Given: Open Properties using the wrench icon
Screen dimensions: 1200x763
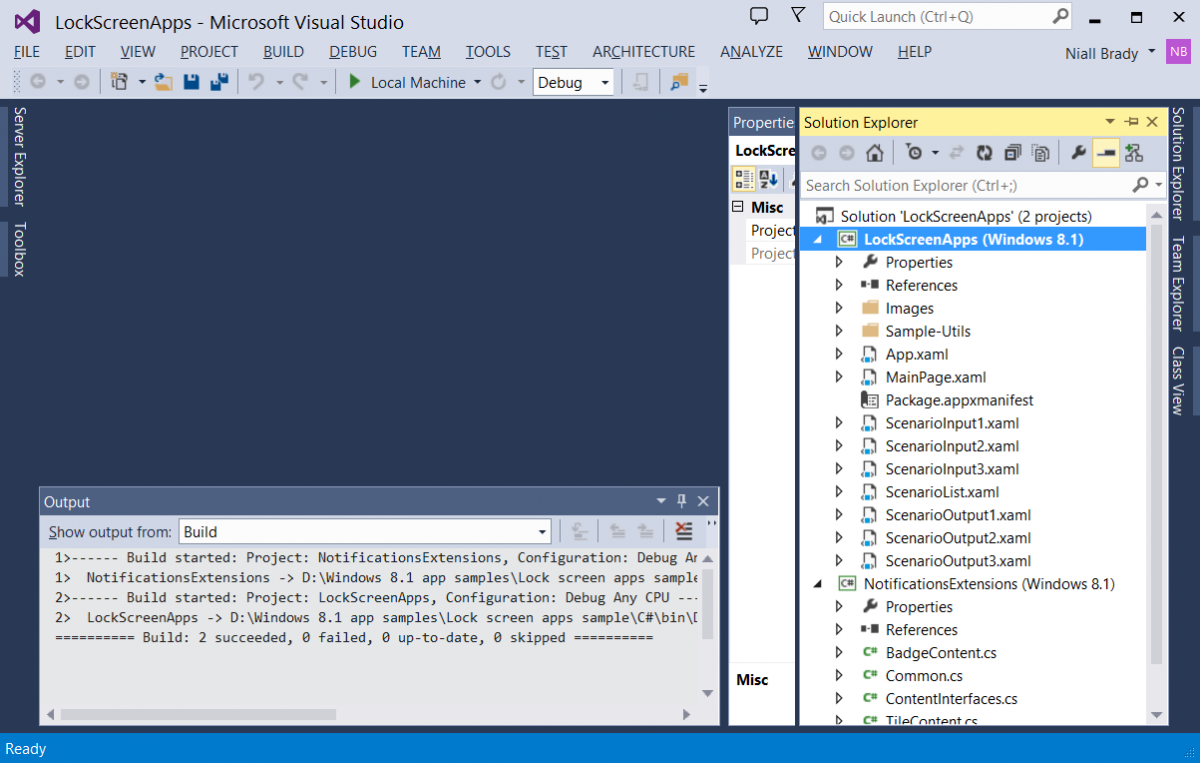Looking at the screenshot, I should tap(1078, 153).
